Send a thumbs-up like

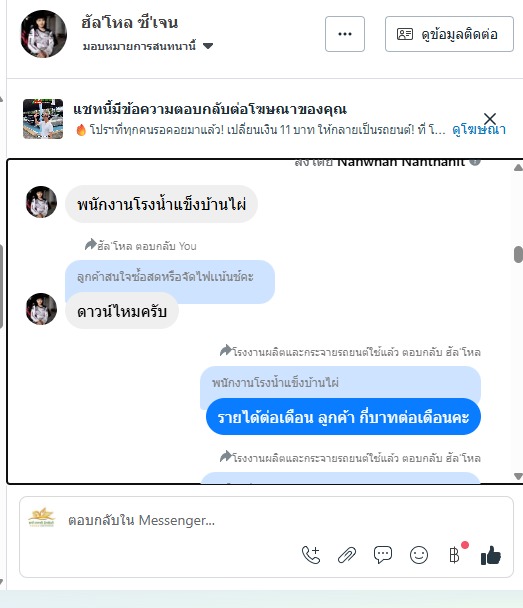(491, 555)
